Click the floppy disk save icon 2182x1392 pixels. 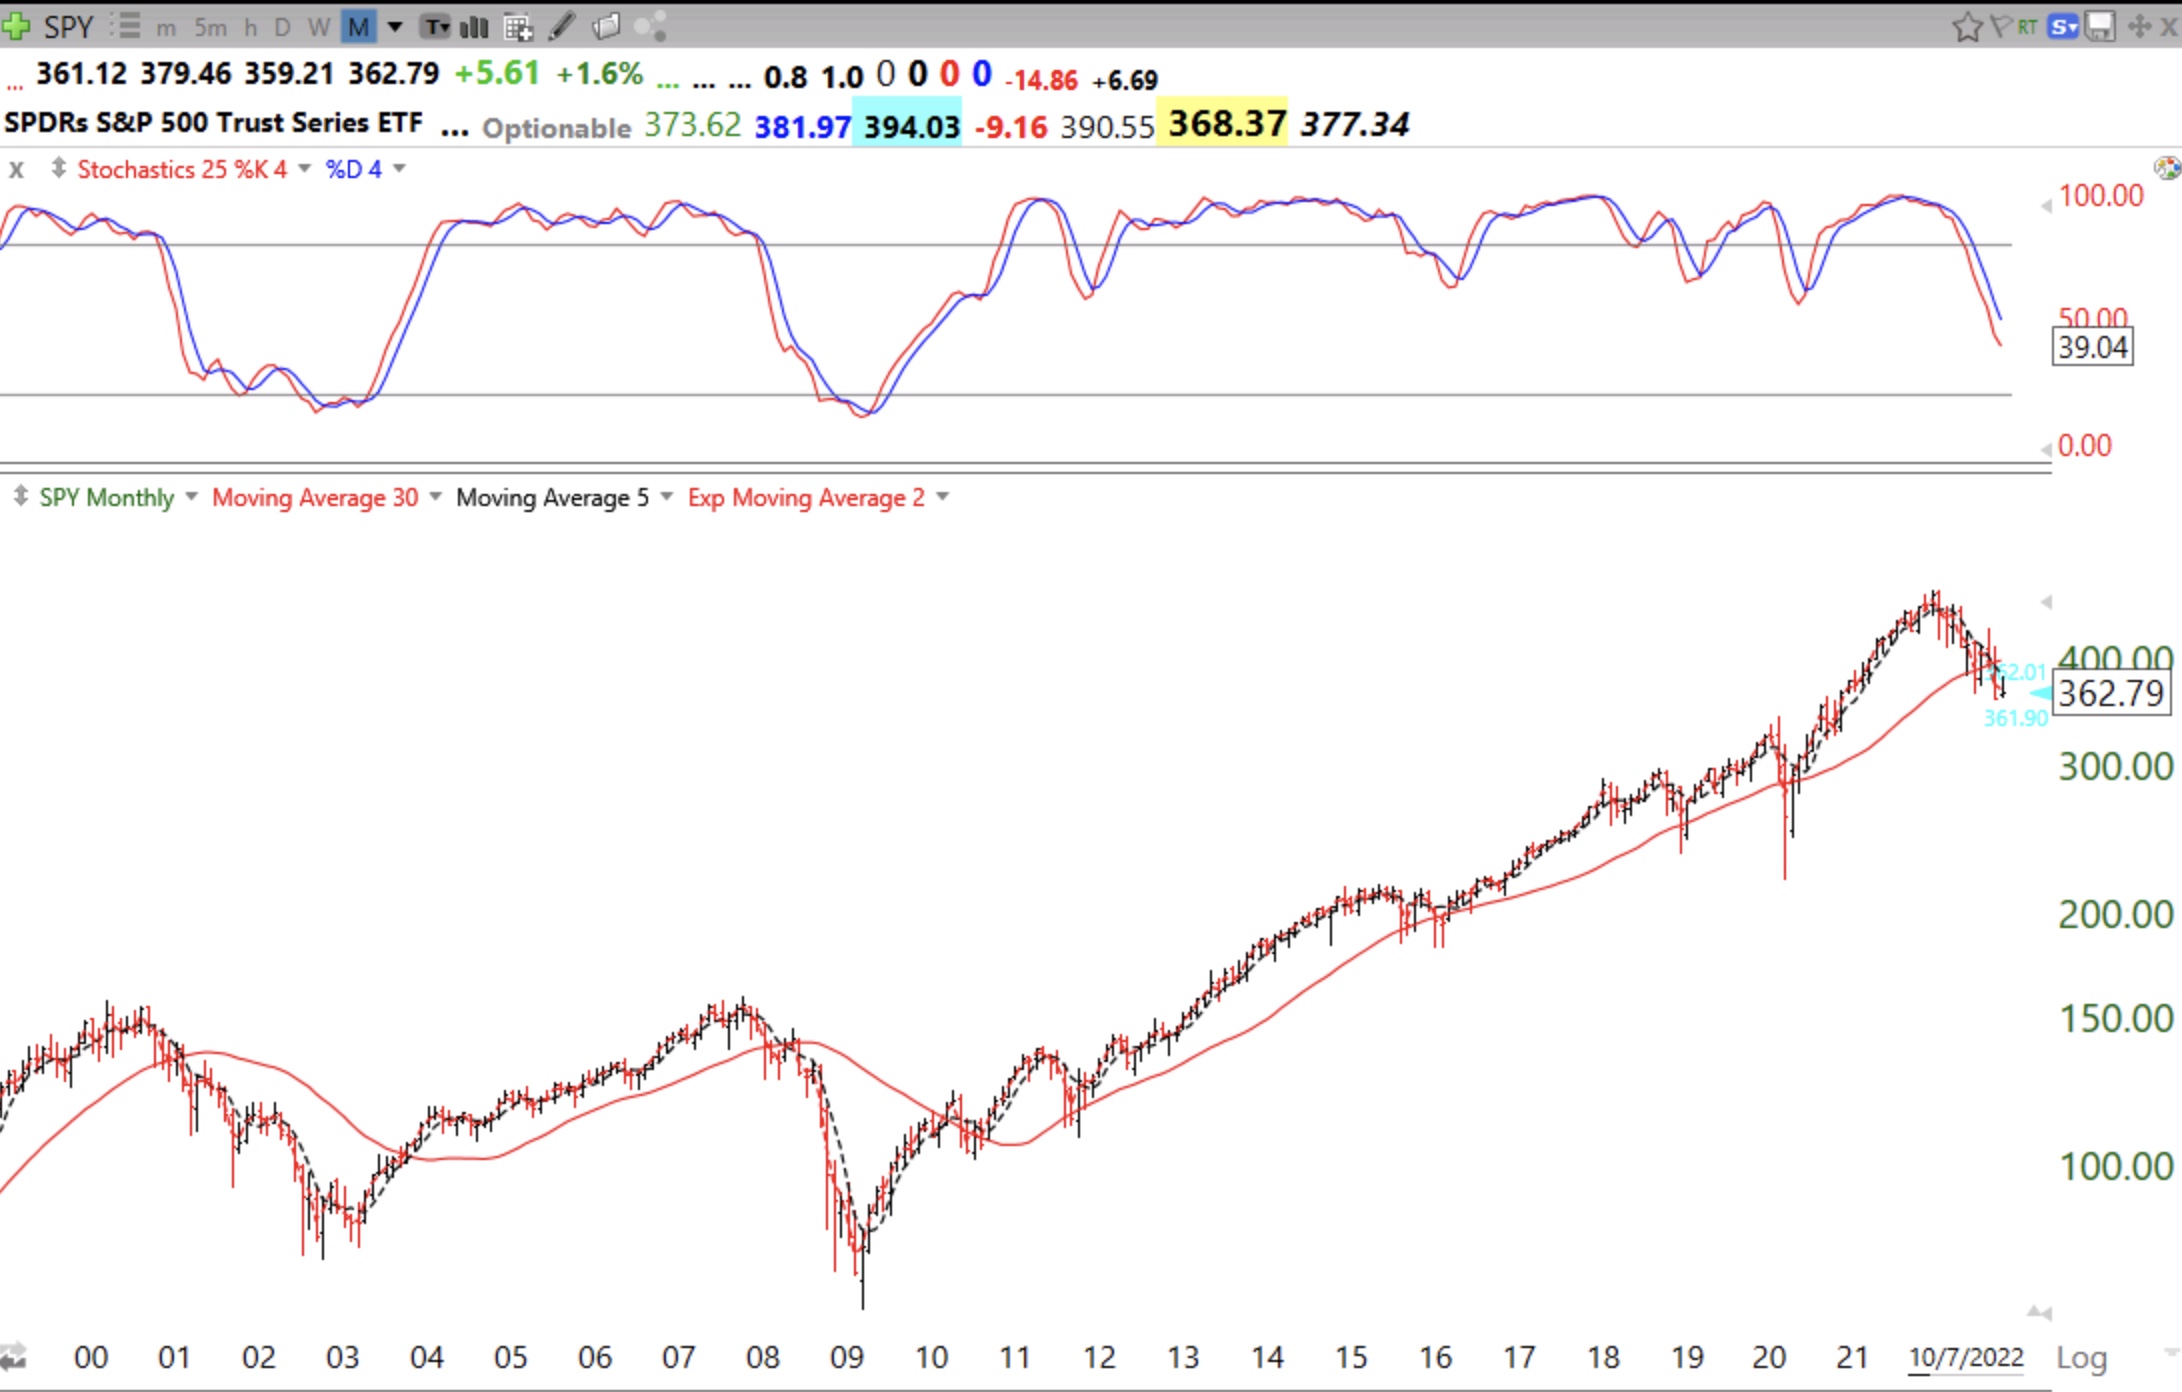pyautogui.click(x=2099, y=27)
